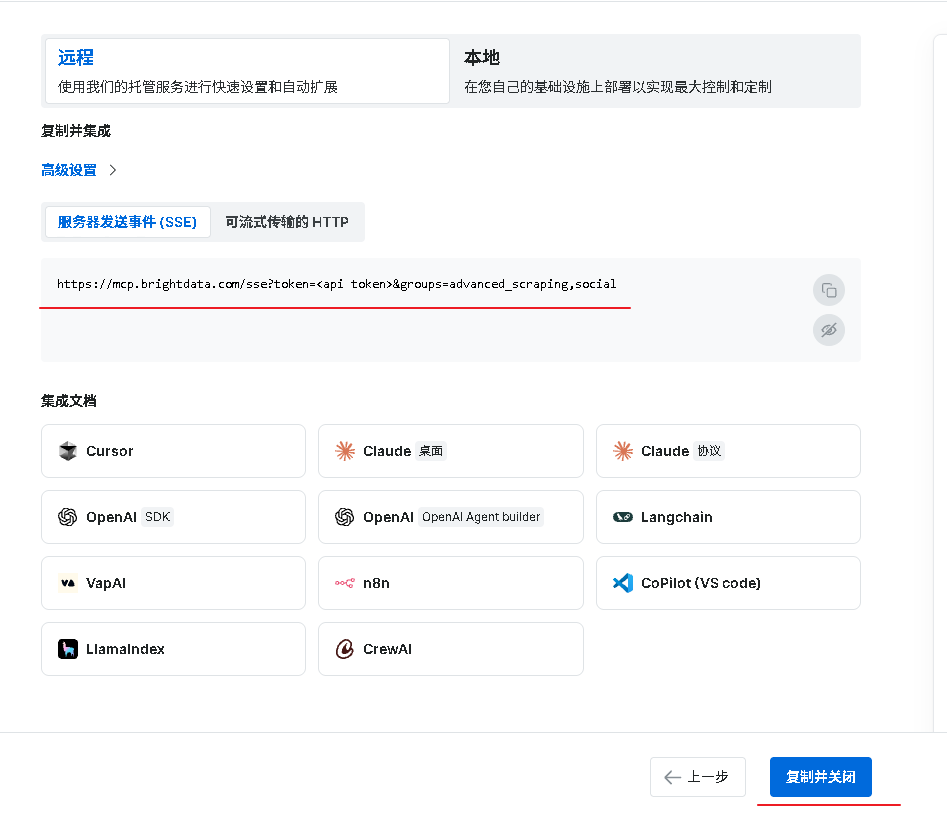Switch to 服务器发送事件 (SSE) tab

(127, 222)
